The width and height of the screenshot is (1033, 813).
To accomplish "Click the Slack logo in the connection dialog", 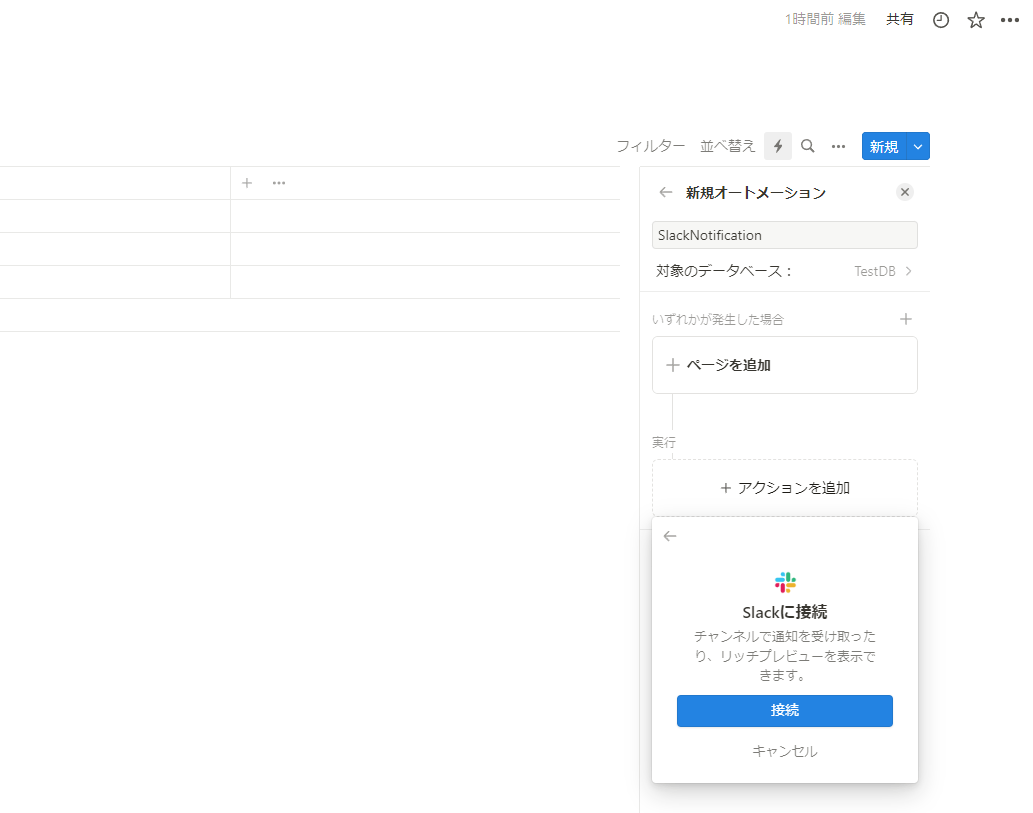I will pos(785,582).
